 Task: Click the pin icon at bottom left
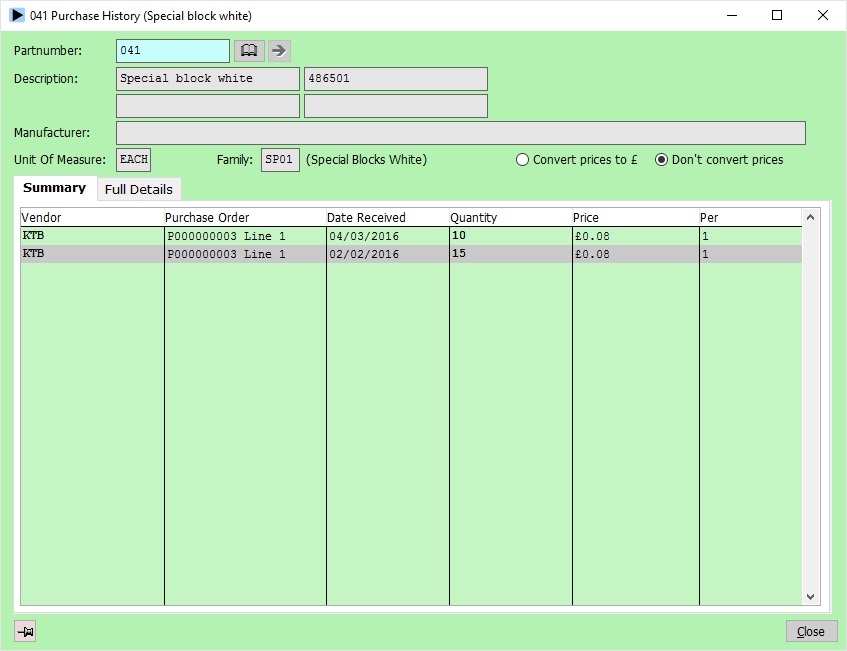pyautogui.click(x=25, y=631)
